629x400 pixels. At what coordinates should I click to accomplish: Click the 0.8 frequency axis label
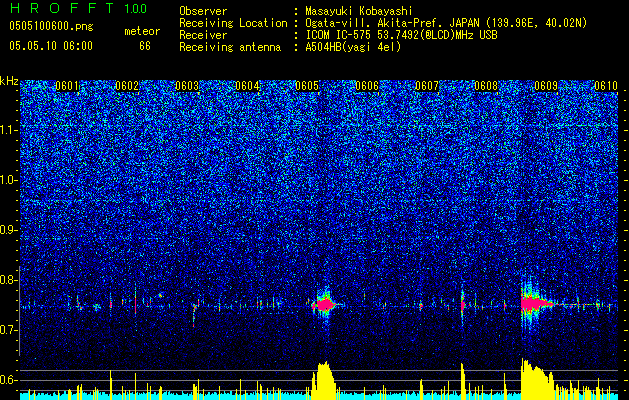pos(9,280)
